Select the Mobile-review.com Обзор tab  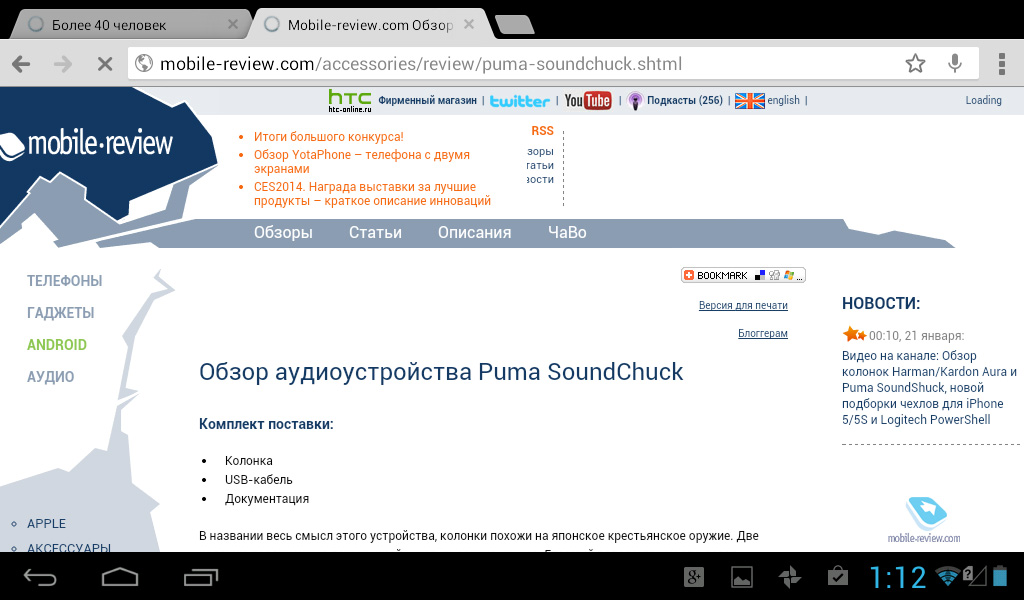[x=370, y=25]
